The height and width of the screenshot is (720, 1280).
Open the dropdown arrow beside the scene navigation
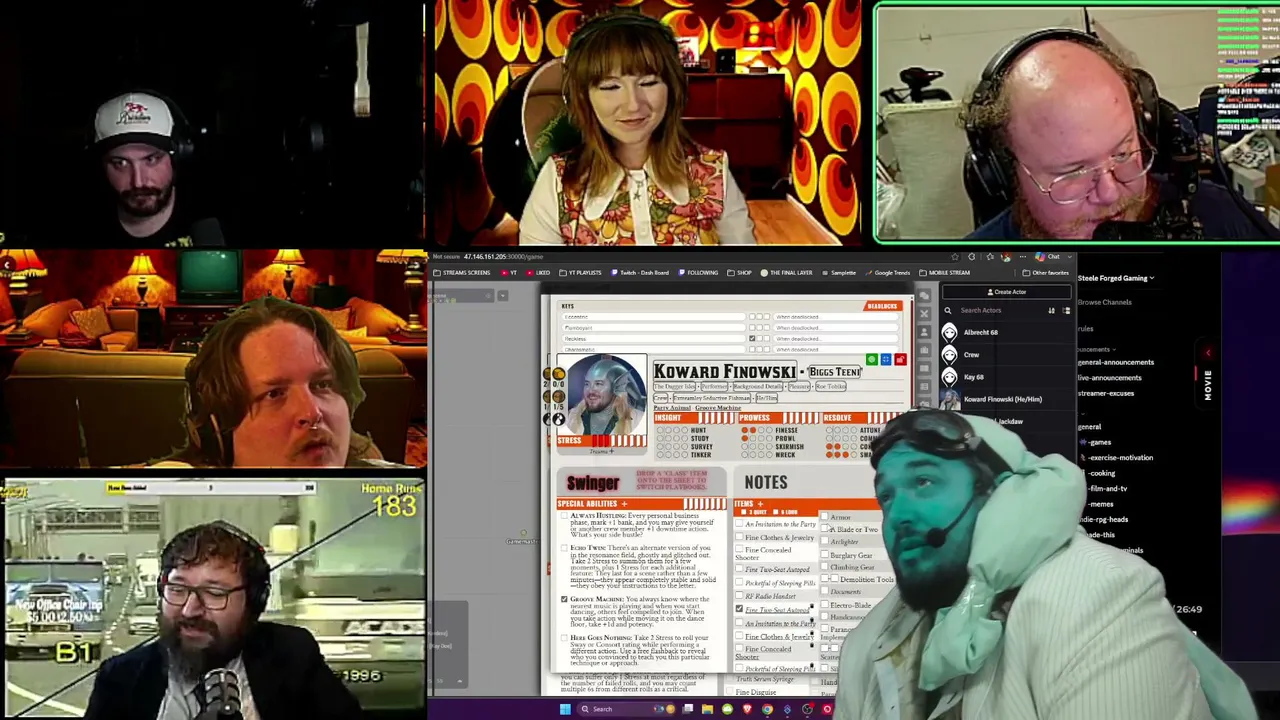click(x=503, y=296)
